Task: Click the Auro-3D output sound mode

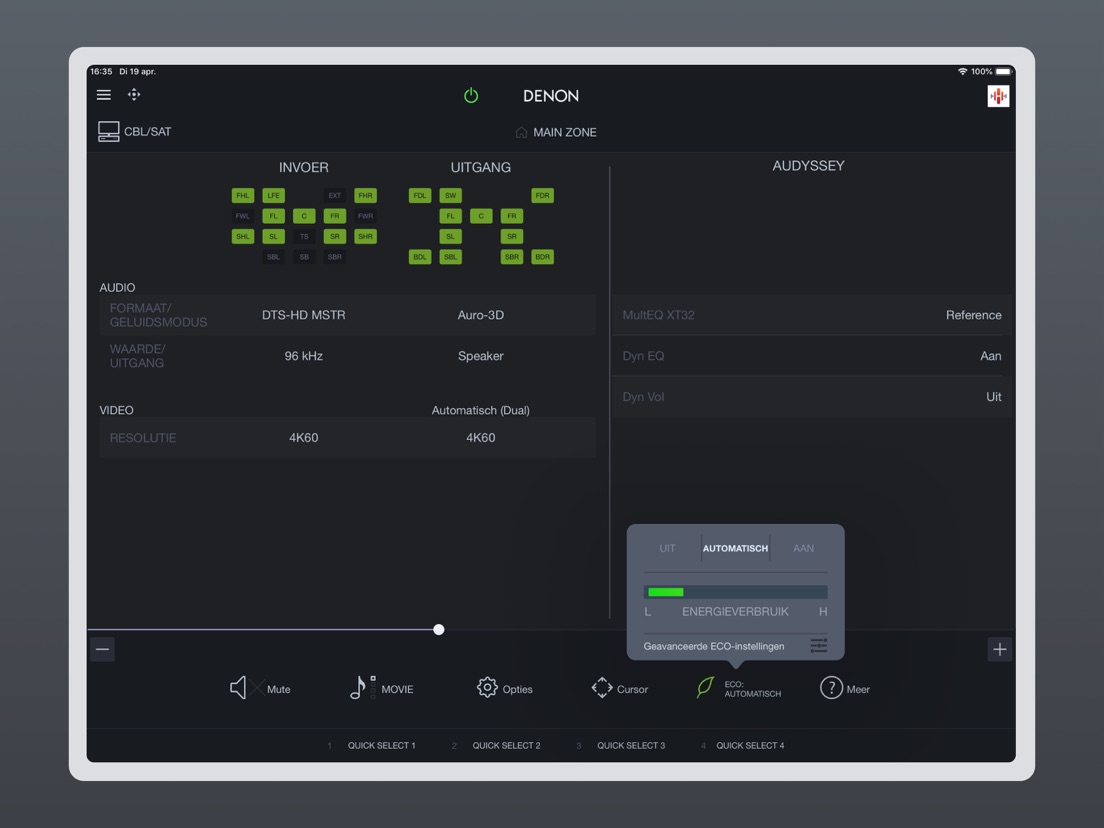Action: tap(481, 315)
